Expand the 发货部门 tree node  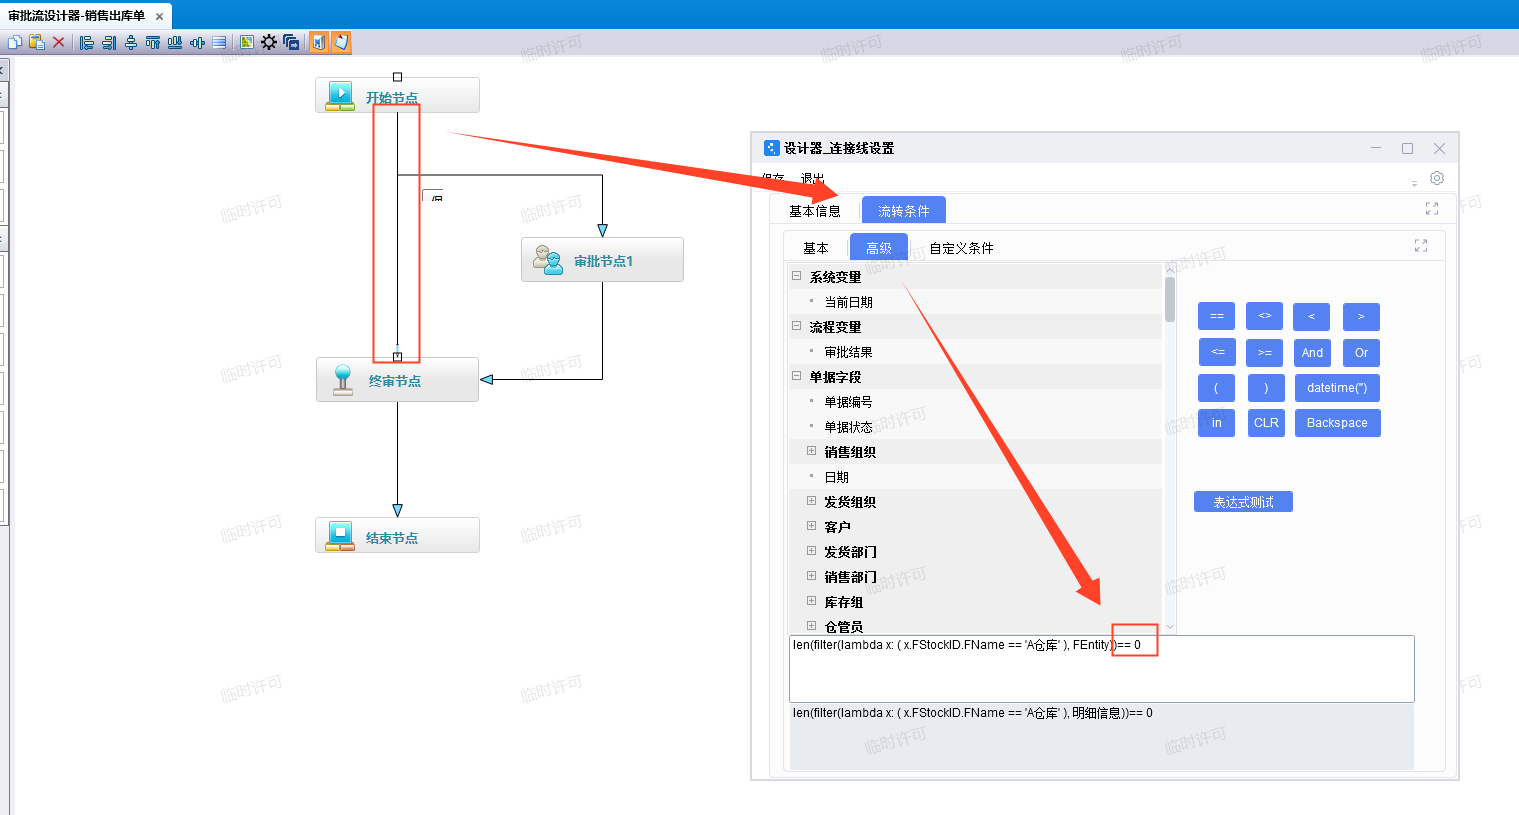click(812, 551)
